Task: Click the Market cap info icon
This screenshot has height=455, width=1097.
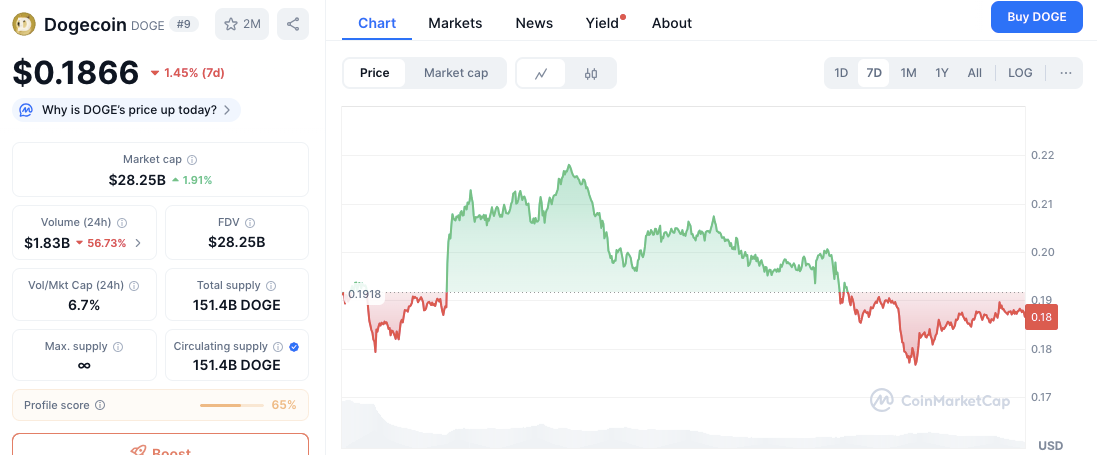Action: point(192,160)
